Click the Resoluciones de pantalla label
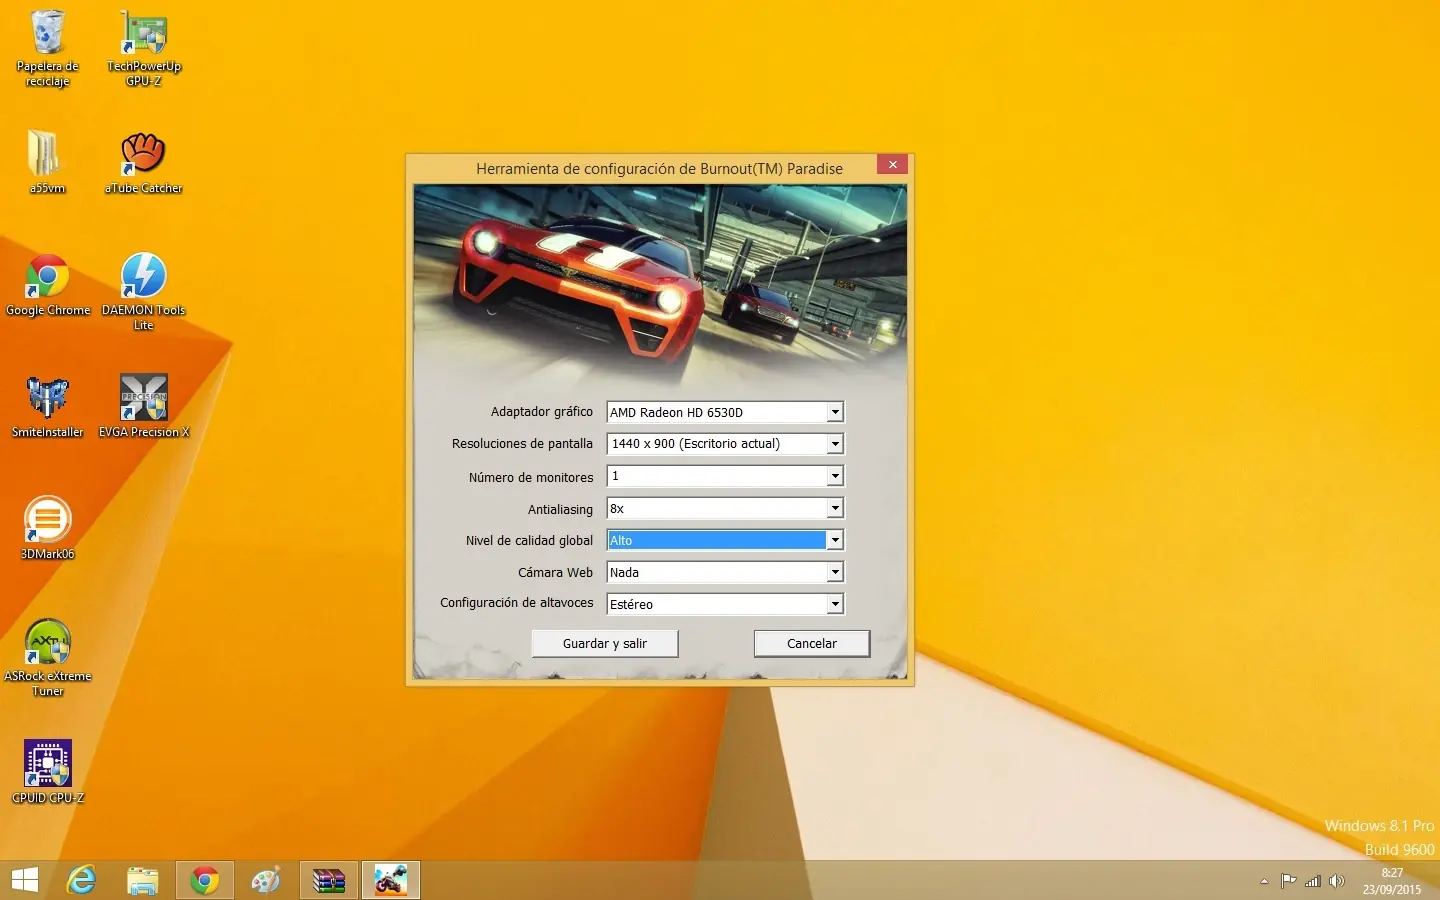The height and width of the screenshot is (900, 1440). click(522, 443)
